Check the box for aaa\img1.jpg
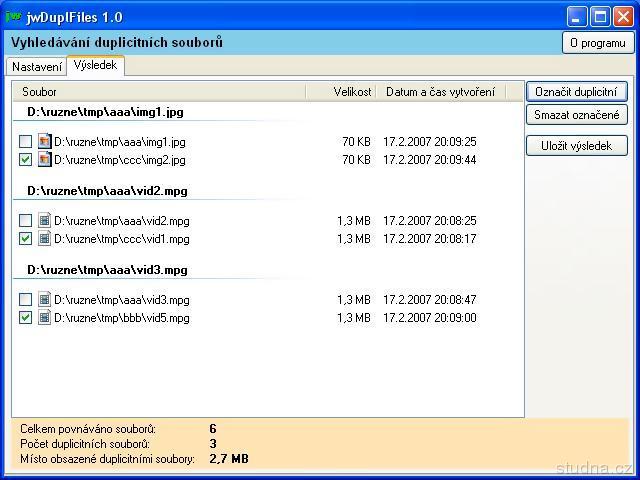 click(x=26, y=142)
